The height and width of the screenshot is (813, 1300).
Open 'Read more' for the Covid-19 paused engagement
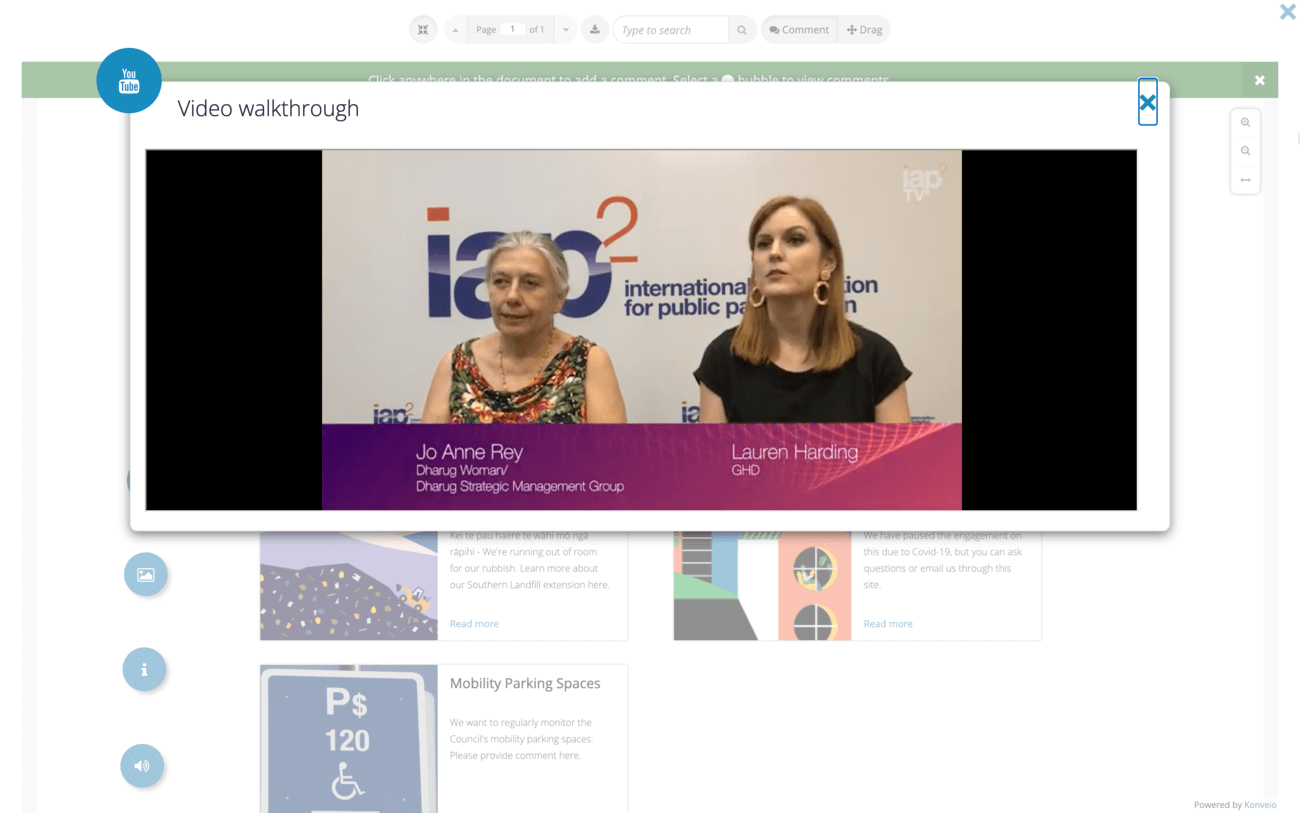click(888, 624)
